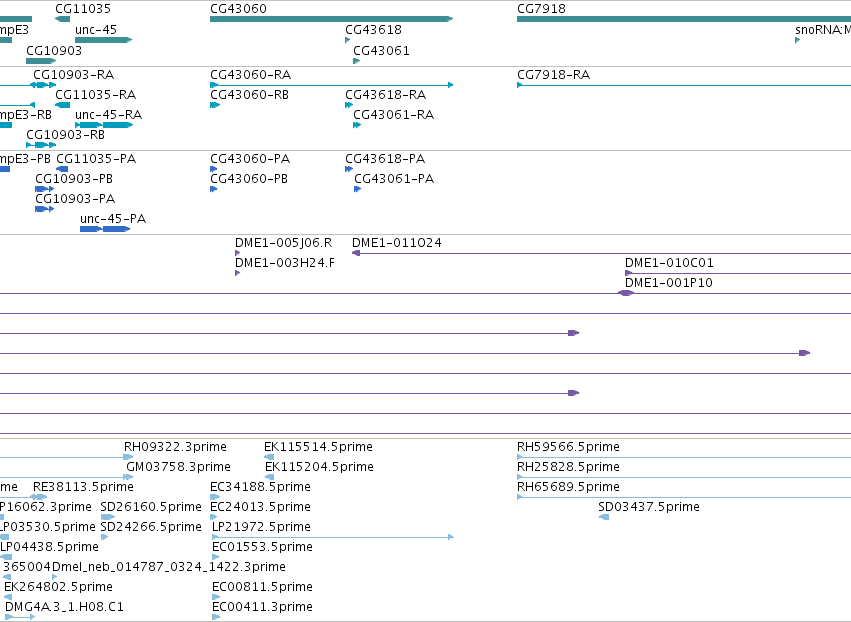Image resolution: width=851 pixels, height=622 pixels.
Task: Click the CG7918 gene label
Action: tap(541, 9)
